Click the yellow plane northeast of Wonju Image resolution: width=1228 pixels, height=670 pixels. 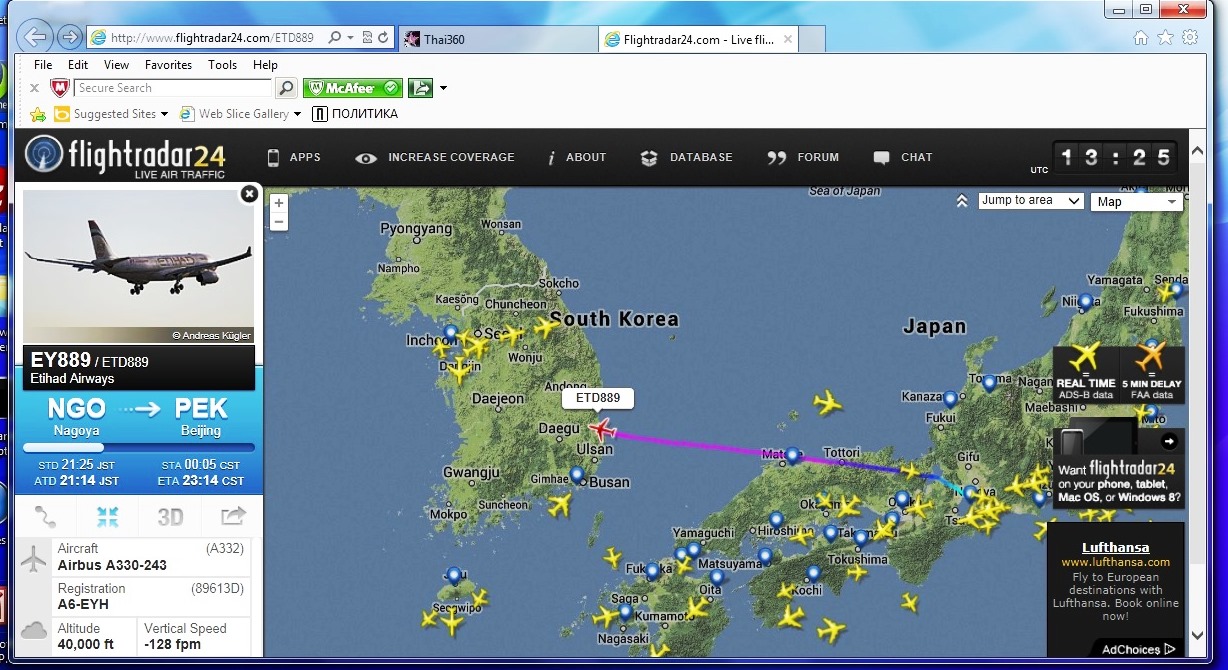click(548, 326)
